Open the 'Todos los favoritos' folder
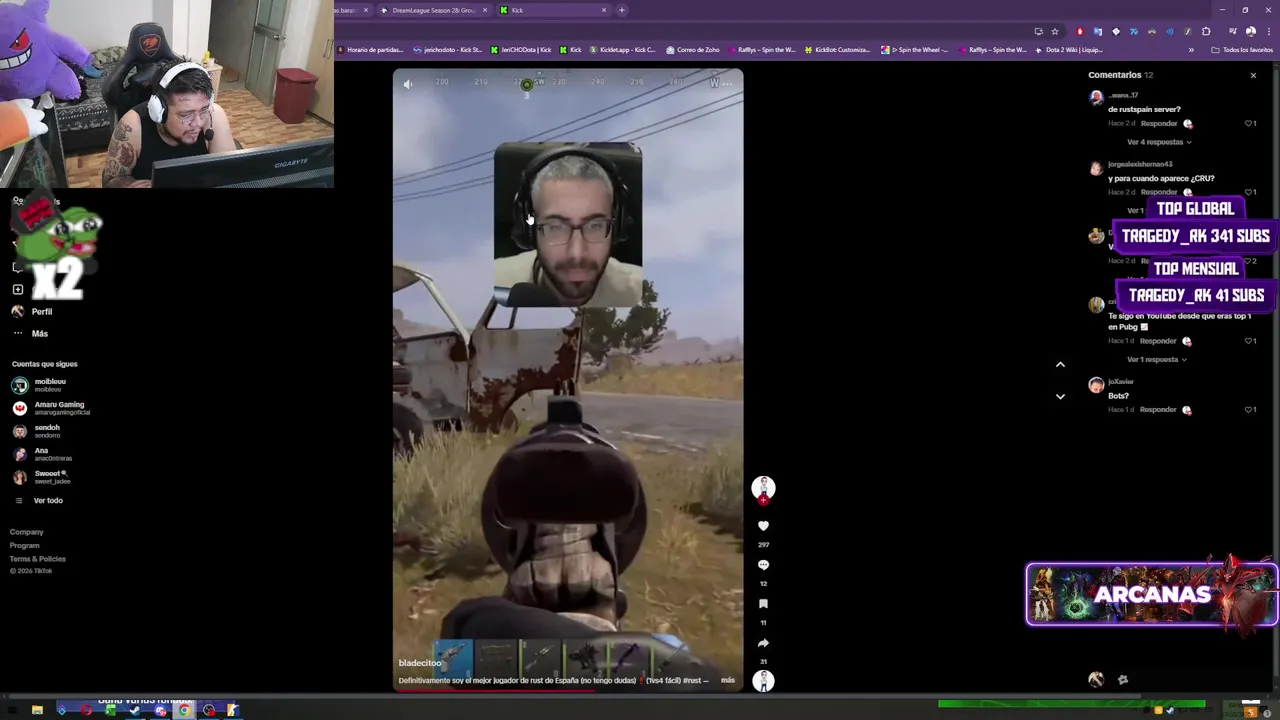Image resolution: width=1280 pixels, height=720 pixels. pyautogui.click(x=1242, y=50)
